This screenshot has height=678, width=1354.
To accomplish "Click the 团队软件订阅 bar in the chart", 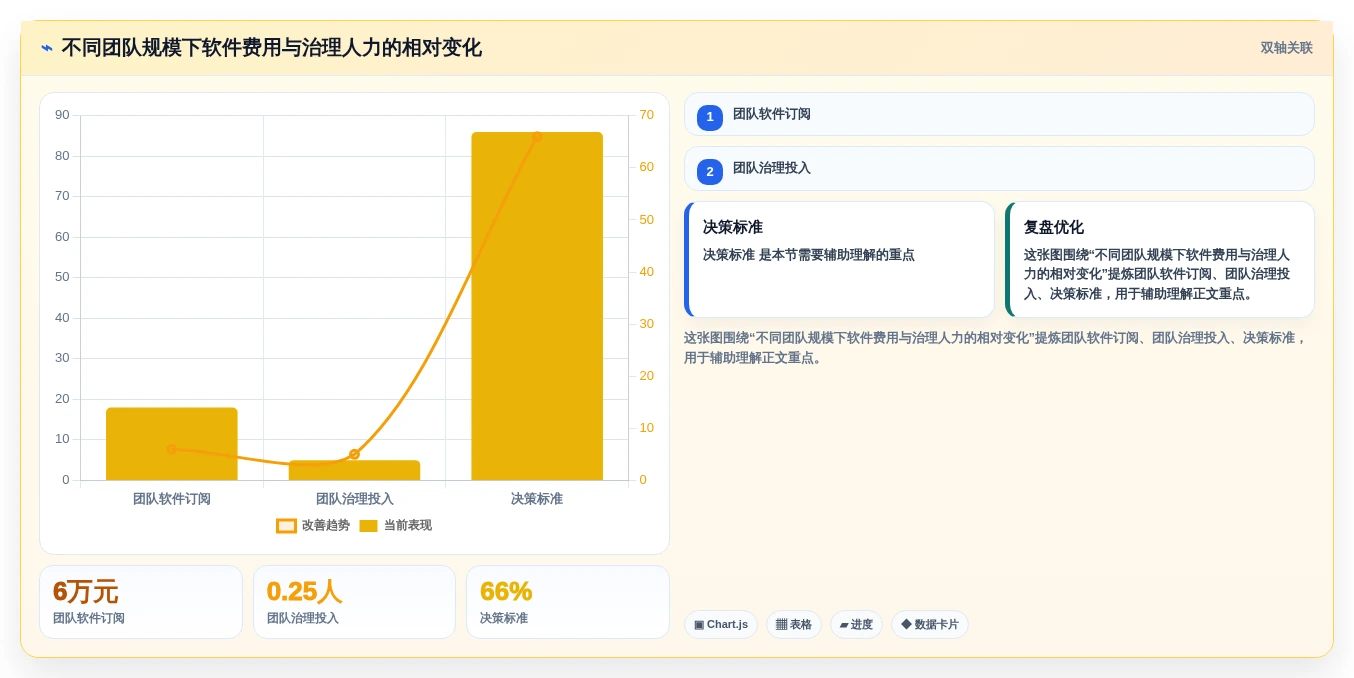I will [x=172, y=444].
